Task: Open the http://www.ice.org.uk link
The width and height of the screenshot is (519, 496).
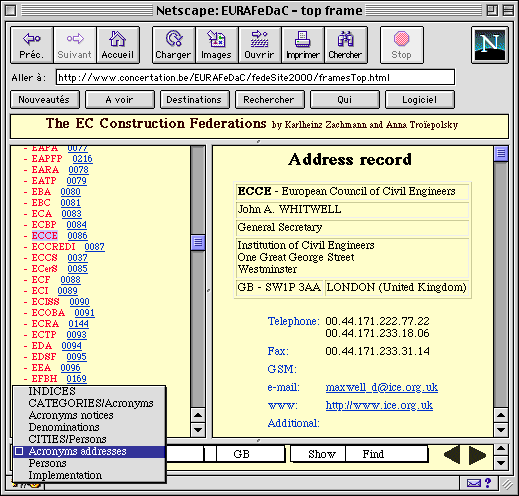Action: click(x=379, y=405)
